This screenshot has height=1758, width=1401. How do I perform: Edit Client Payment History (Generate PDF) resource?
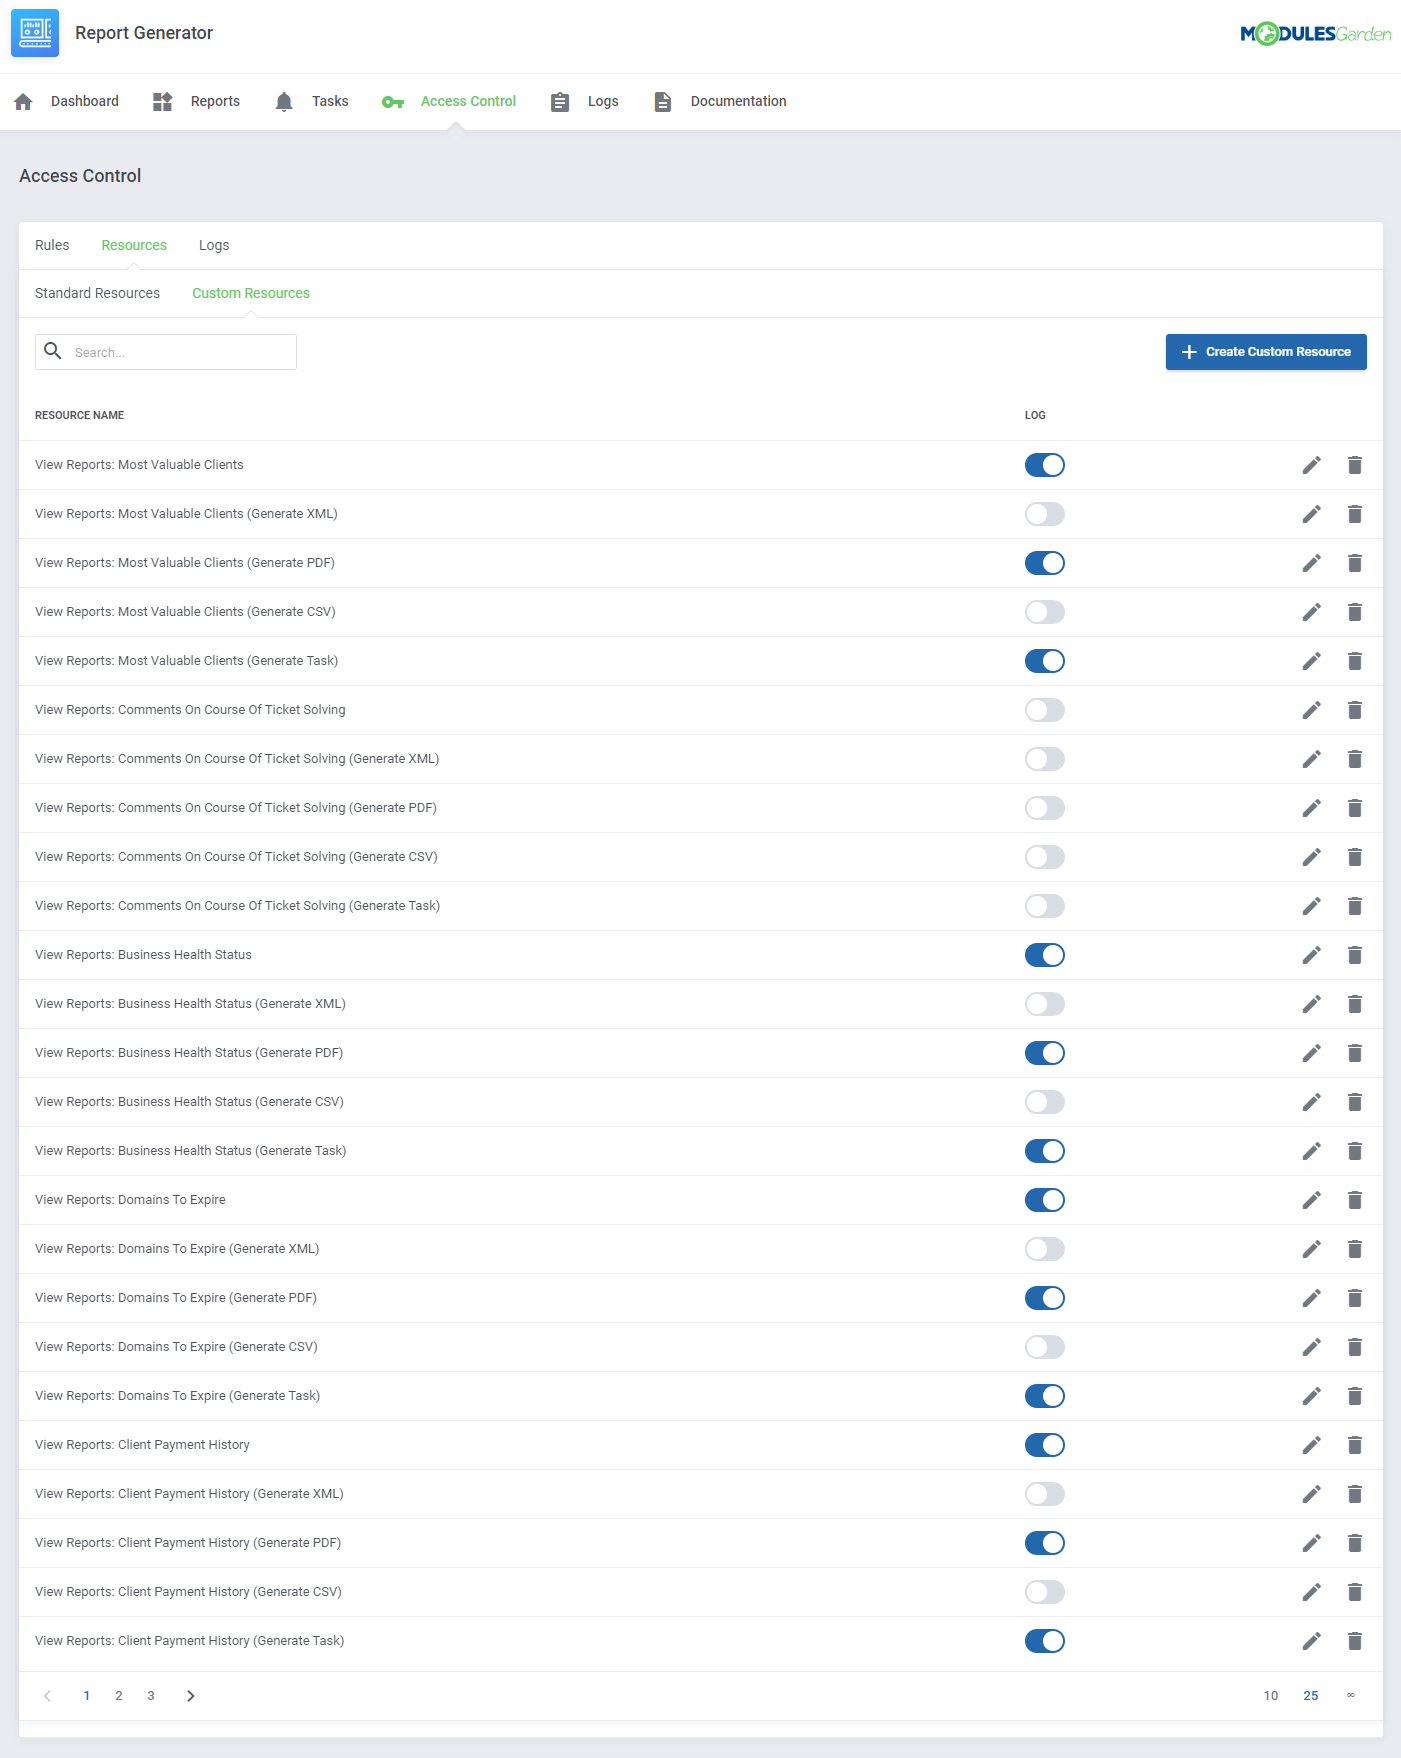coord(1311,1543)
